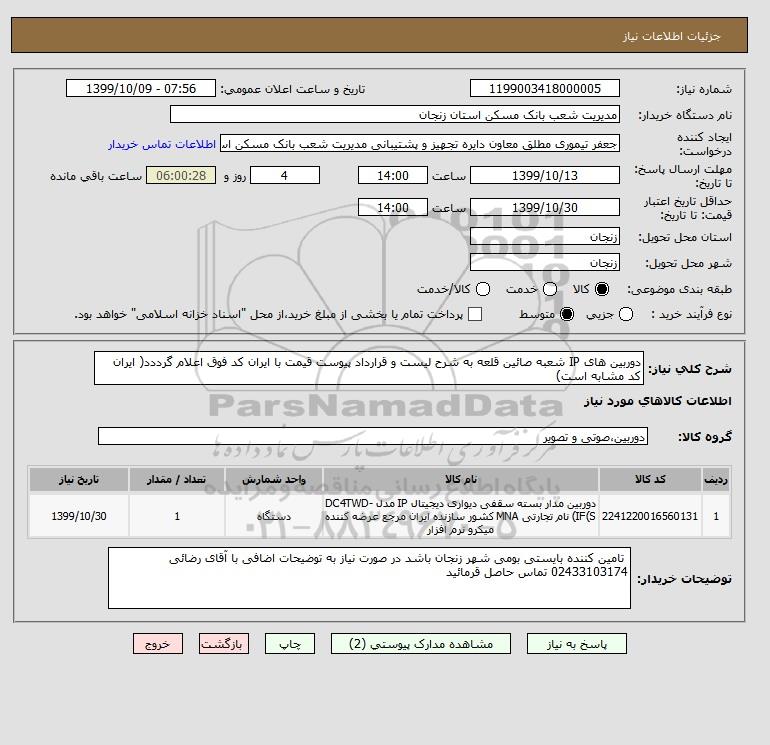This screenshot has height=745, width=770.
Task: Open the اطلاعات تماس خریدار link
Action: (x=162, y=144)
